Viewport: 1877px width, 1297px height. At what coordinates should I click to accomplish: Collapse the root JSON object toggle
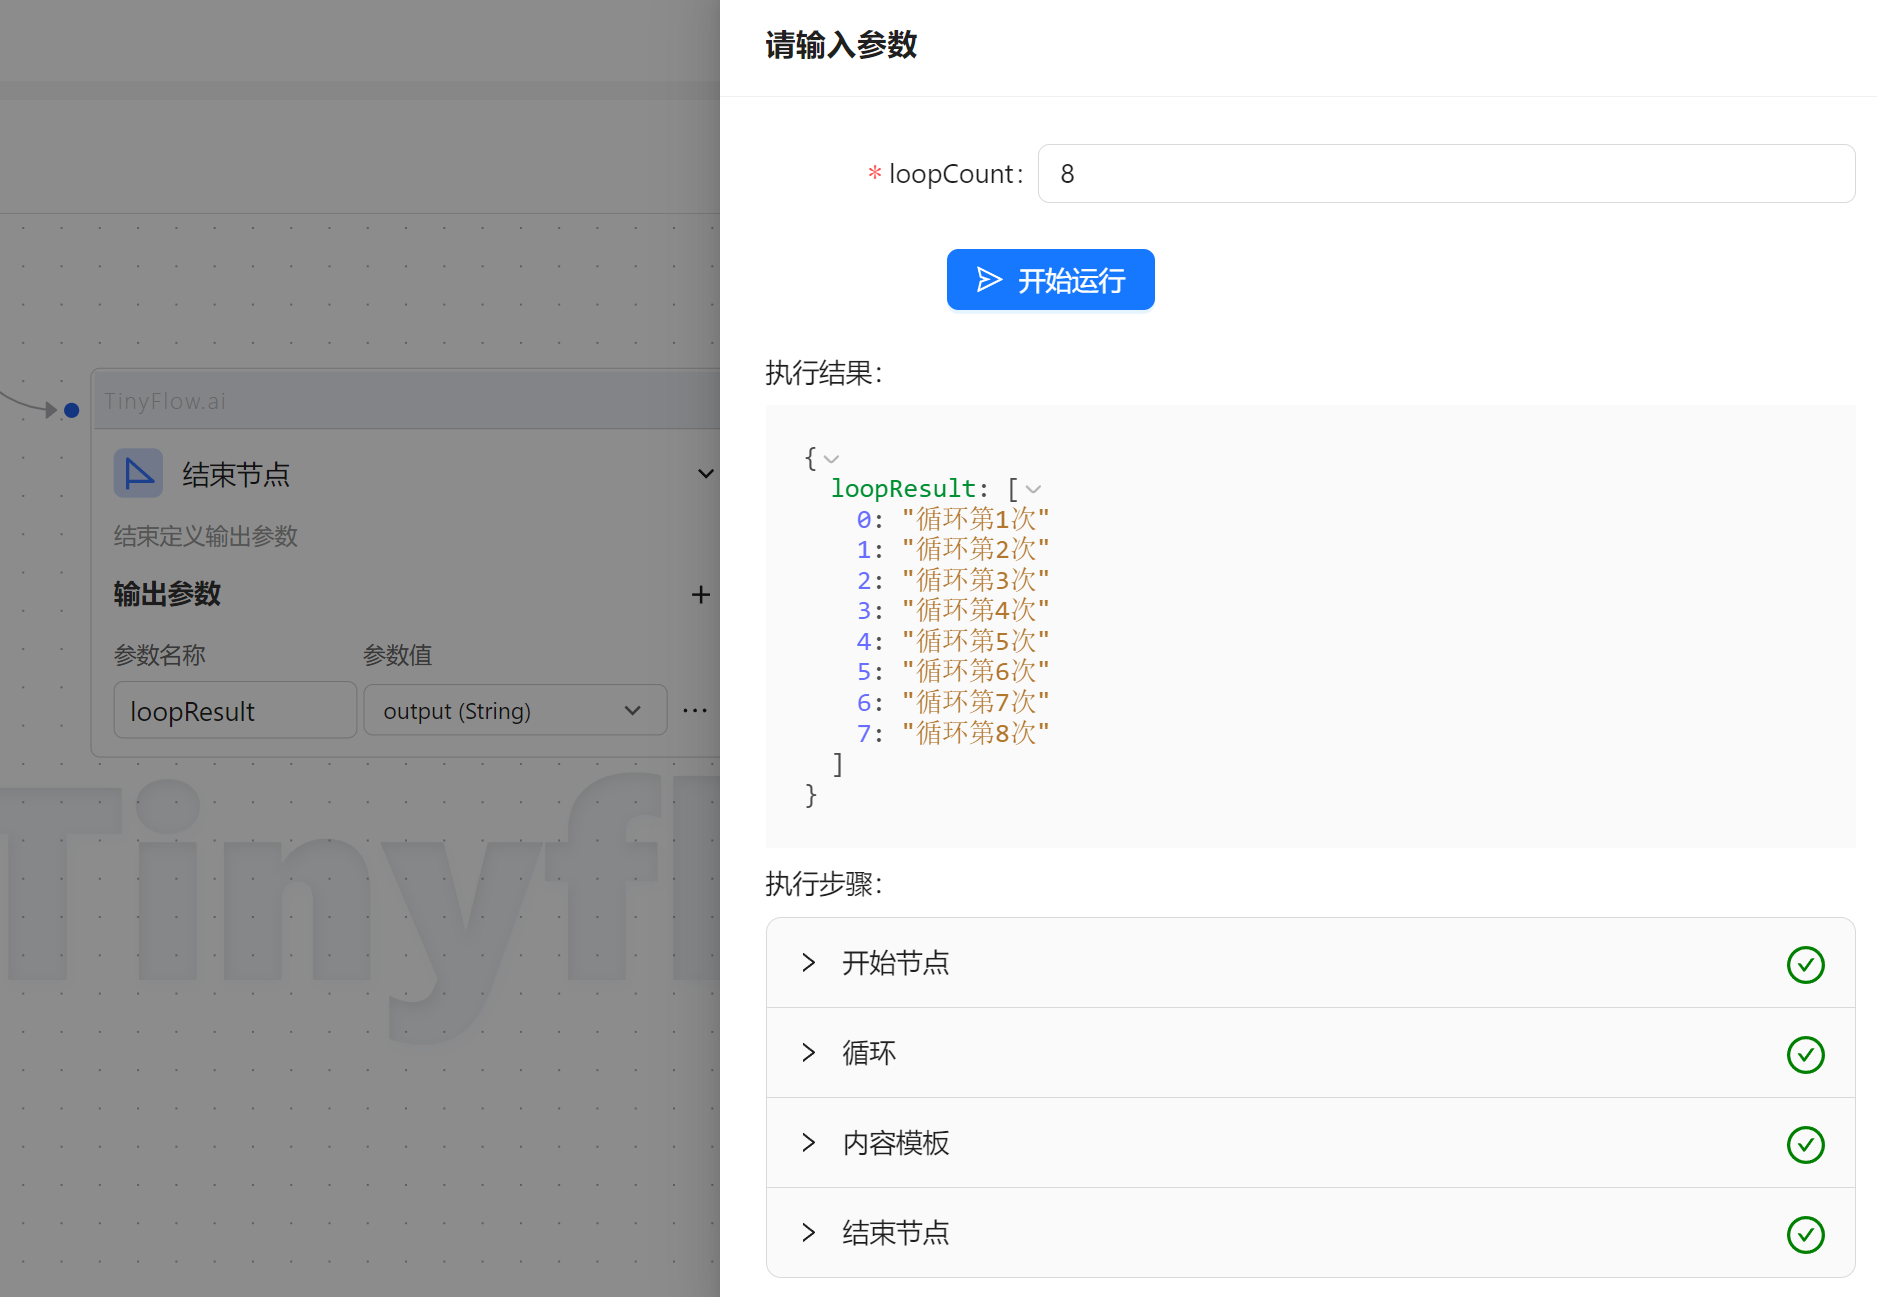(x=831, y=460)
